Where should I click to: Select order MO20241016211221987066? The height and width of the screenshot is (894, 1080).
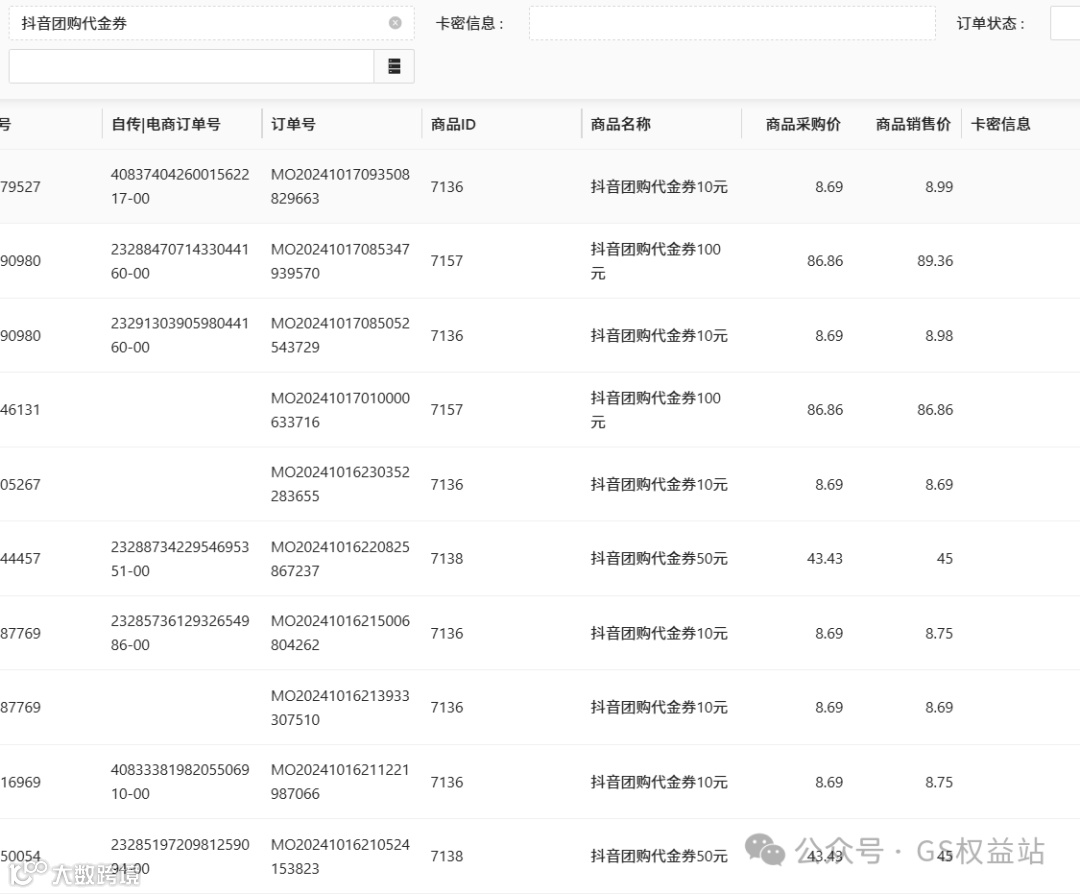pyautogui.click(x=340, y=782)
